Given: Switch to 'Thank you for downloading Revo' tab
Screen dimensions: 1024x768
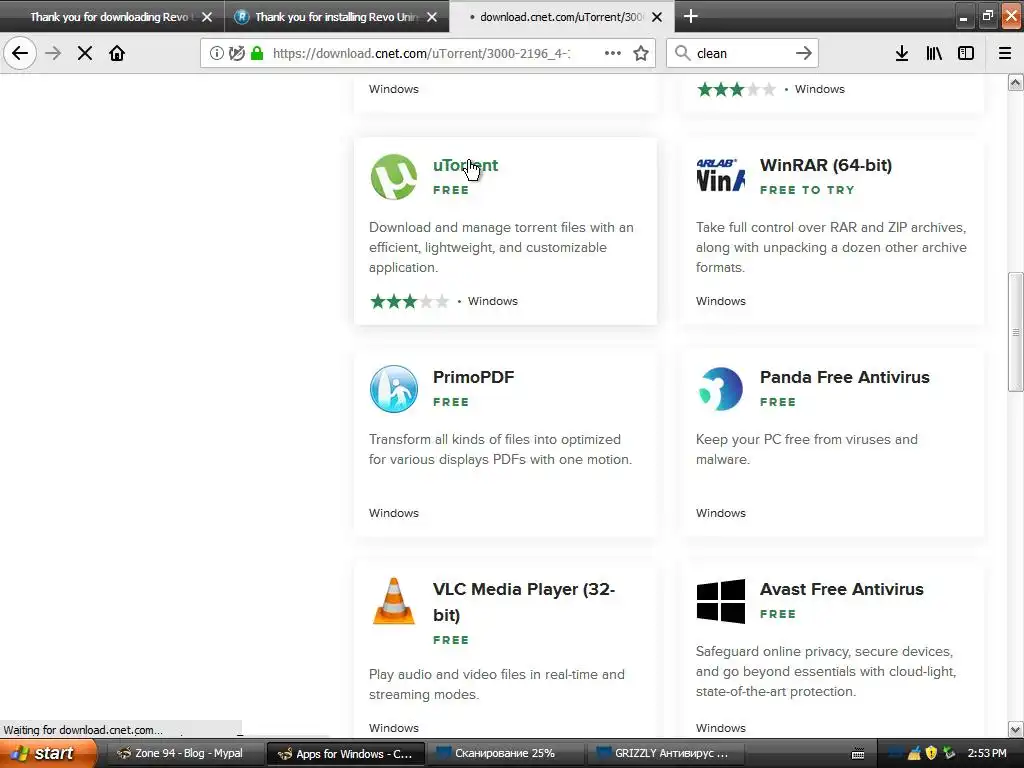Looking at the screenshot, I should click(109, 17).
